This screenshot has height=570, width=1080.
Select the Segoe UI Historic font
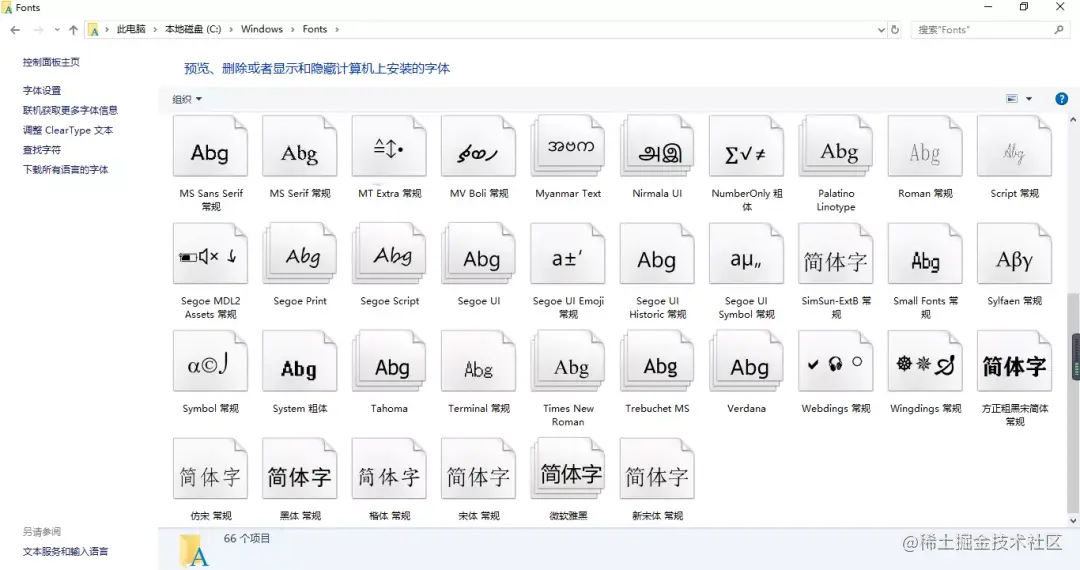657,253
